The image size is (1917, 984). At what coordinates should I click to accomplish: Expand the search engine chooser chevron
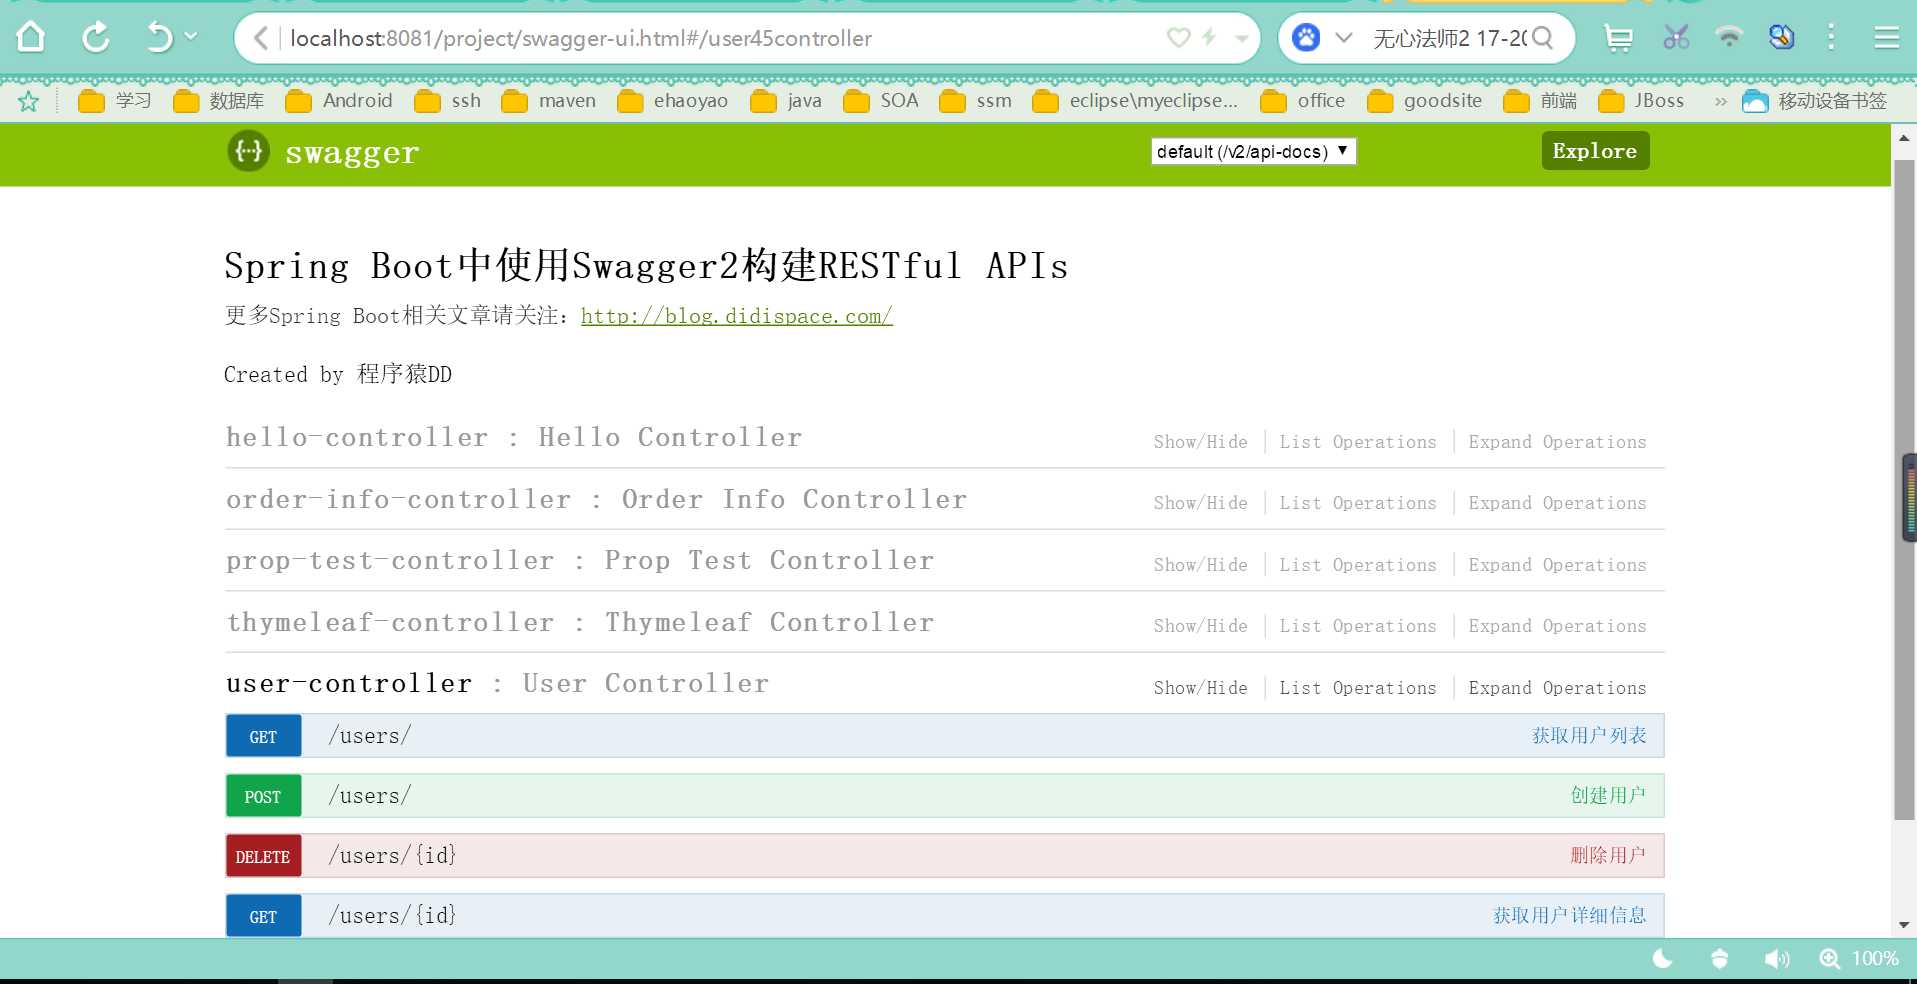1344,38
